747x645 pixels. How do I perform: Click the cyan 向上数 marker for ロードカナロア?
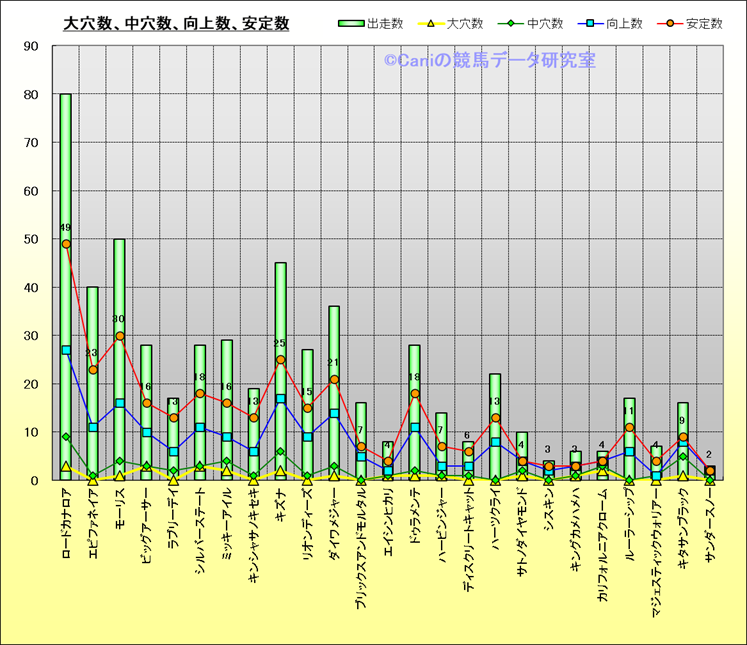(x=66, y=350)
